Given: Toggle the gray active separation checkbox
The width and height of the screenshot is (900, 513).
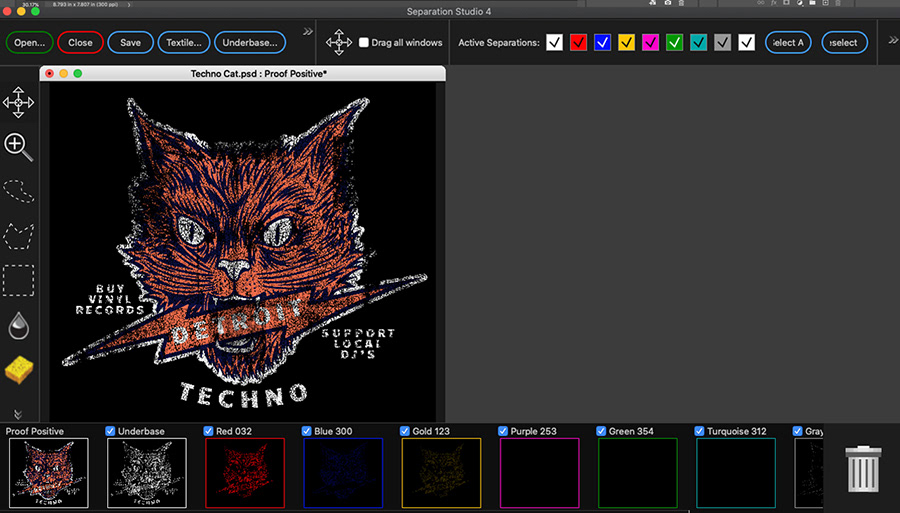Looking at the screenshot, I should click(x=723, y=42).
